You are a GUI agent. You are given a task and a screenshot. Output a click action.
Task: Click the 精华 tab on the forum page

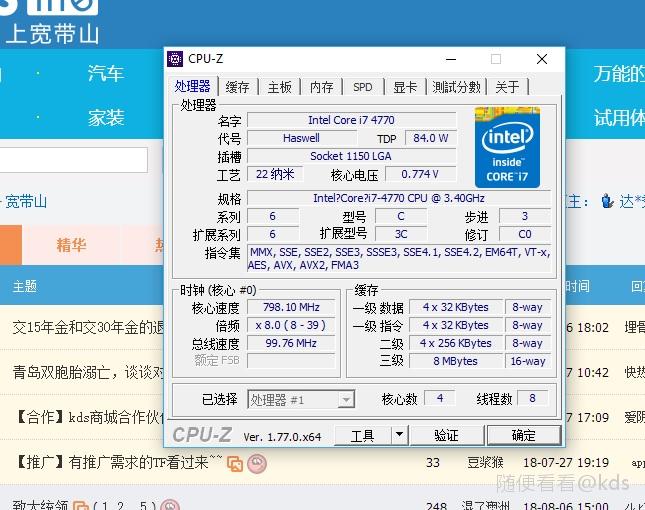71,246
